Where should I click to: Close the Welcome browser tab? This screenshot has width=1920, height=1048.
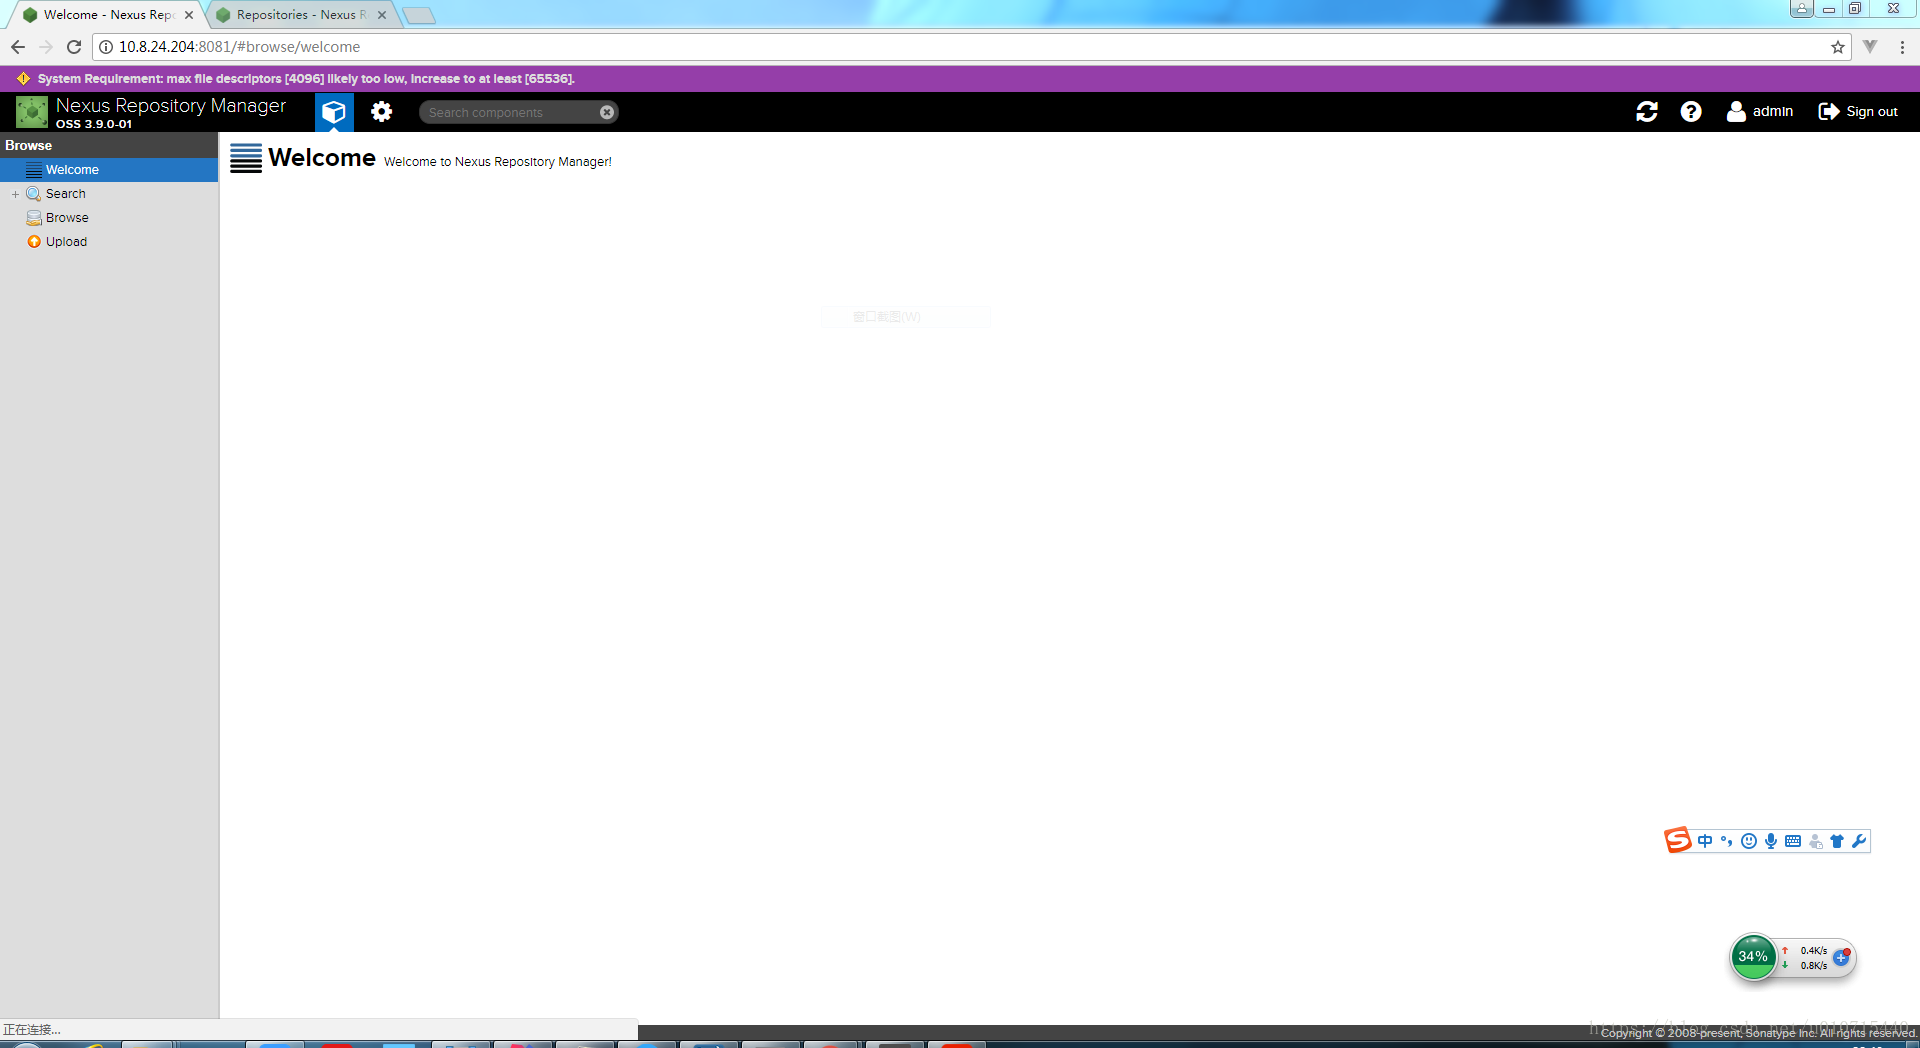point(189,15)
